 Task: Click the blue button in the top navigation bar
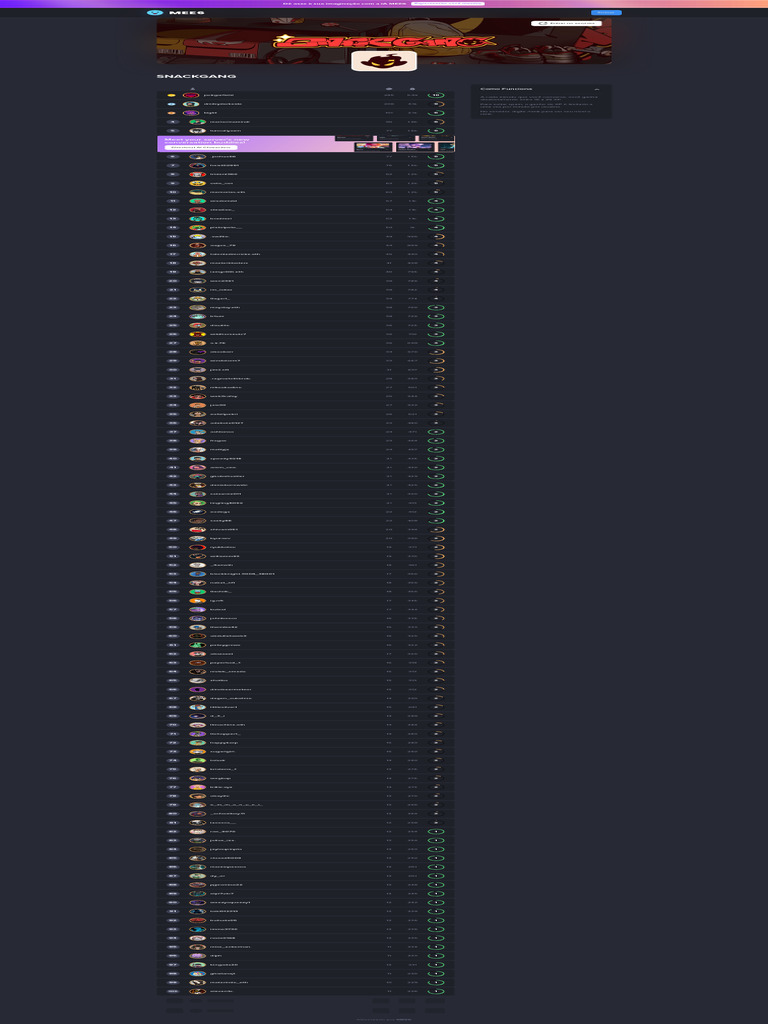[606, 12]
